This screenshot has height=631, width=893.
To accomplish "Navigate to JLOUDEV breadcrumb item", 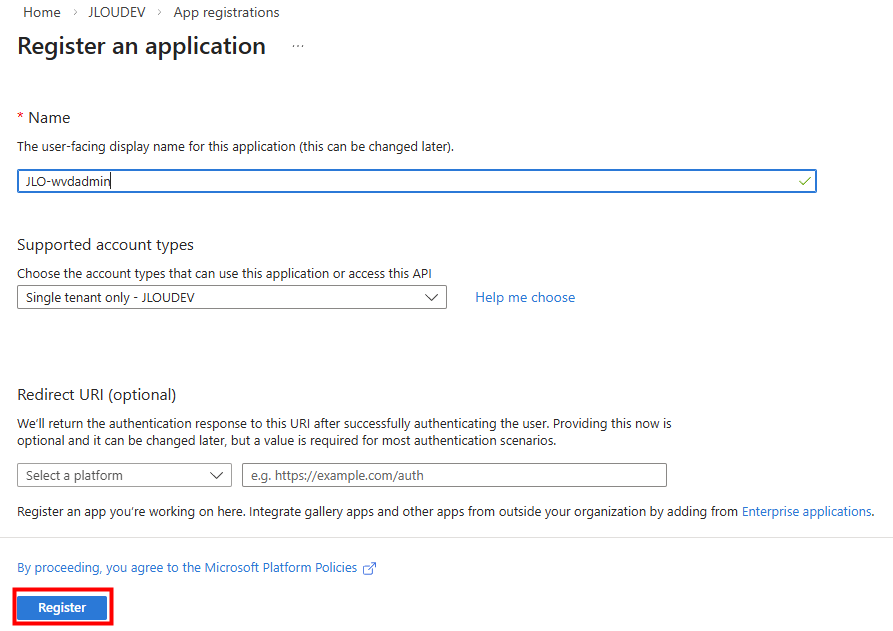I will [x=117, y=13].
